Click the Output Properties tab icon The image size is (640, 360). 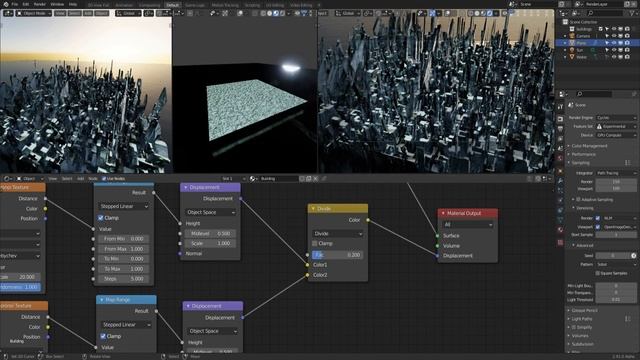[x=560, y=129]
